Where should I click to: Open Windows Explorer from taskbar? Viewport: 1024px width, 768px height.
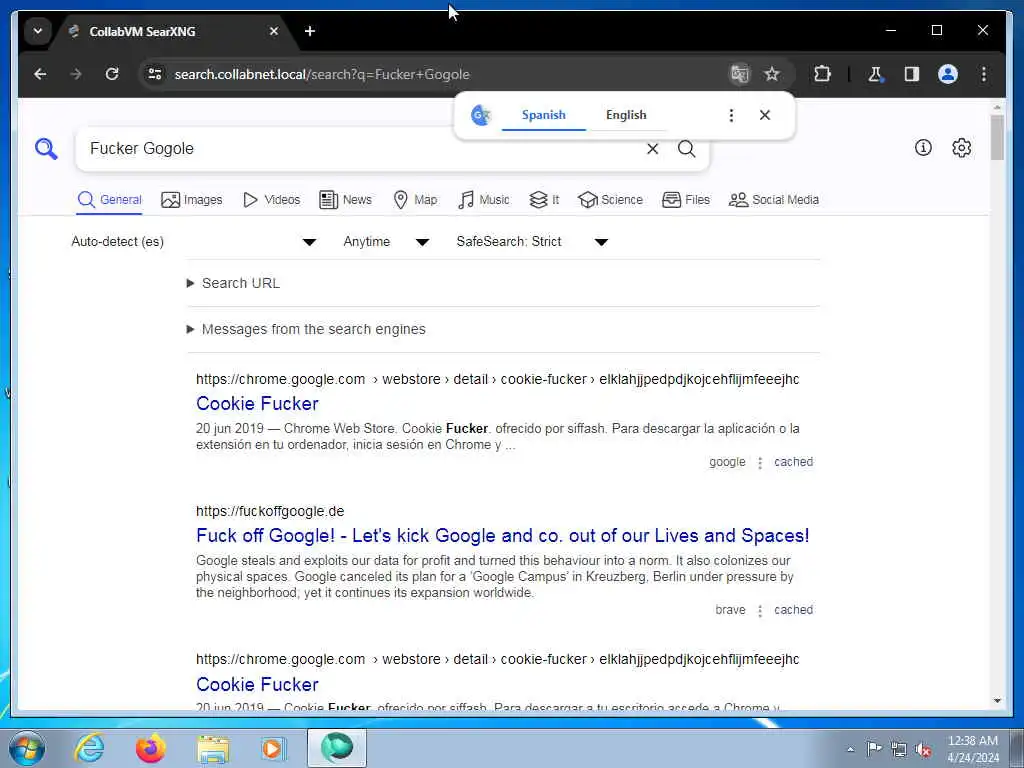[x=213, y=750]
